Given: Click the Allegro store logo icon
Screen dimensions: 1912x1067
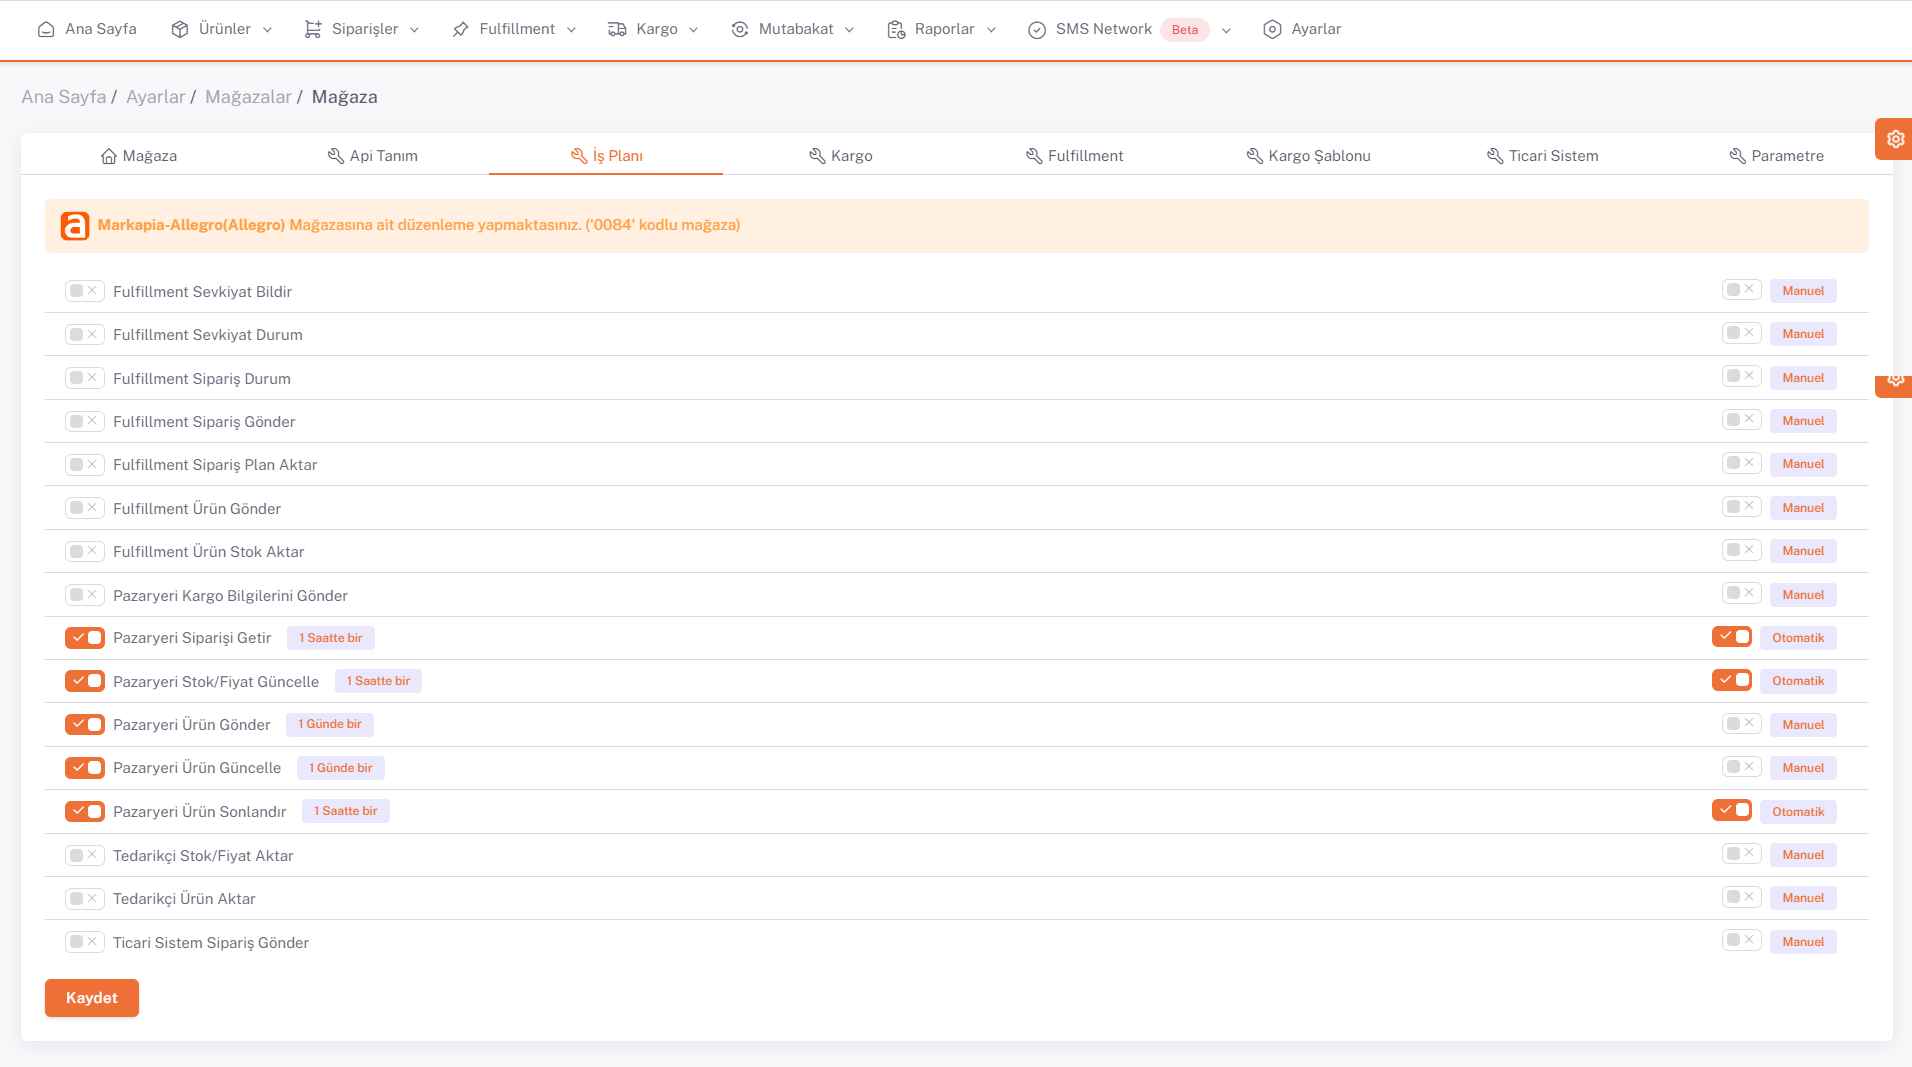Looking at the screenshot, I should coord(75,226).
